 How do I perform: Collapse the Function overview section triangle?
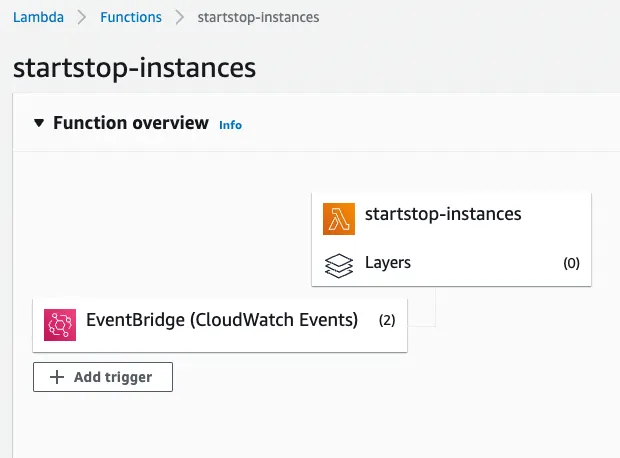(x=39, y=123)
